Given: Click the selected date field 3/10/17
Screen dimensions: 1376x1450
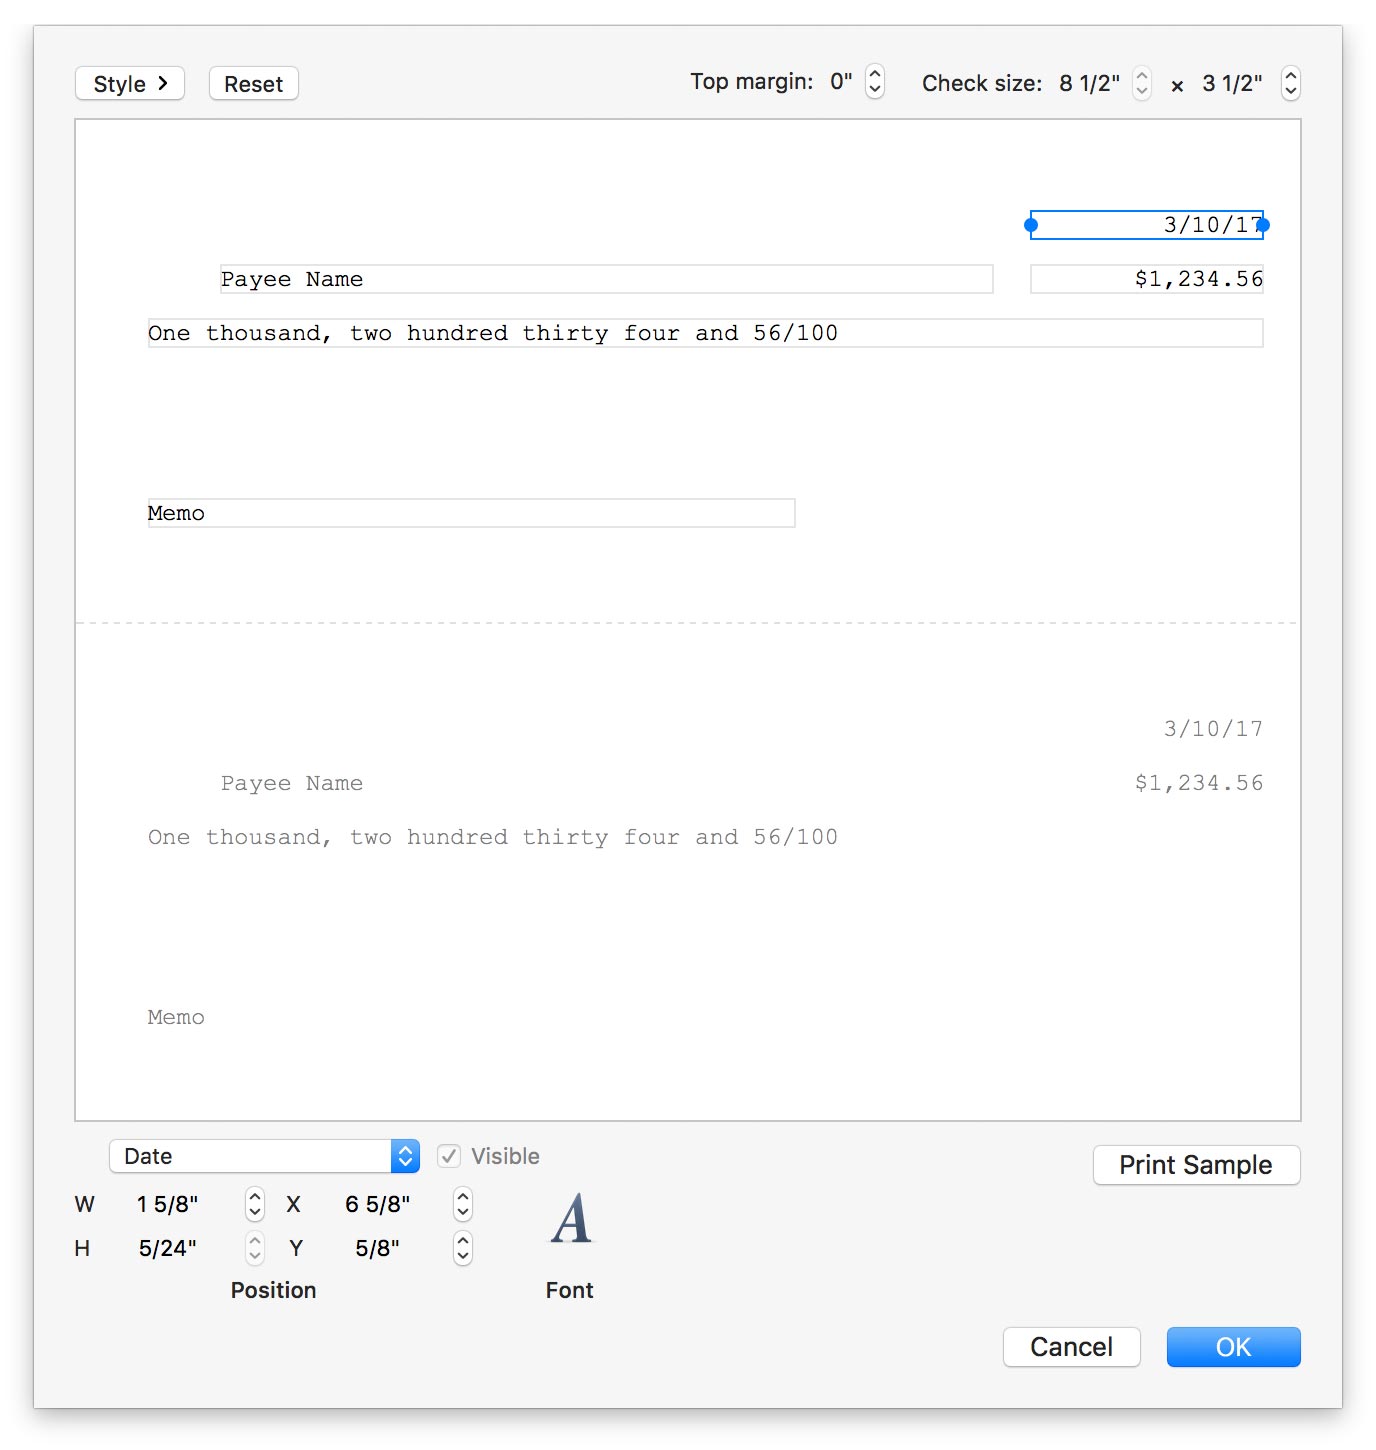Looking at the screenshot, I should point(1146,225).
